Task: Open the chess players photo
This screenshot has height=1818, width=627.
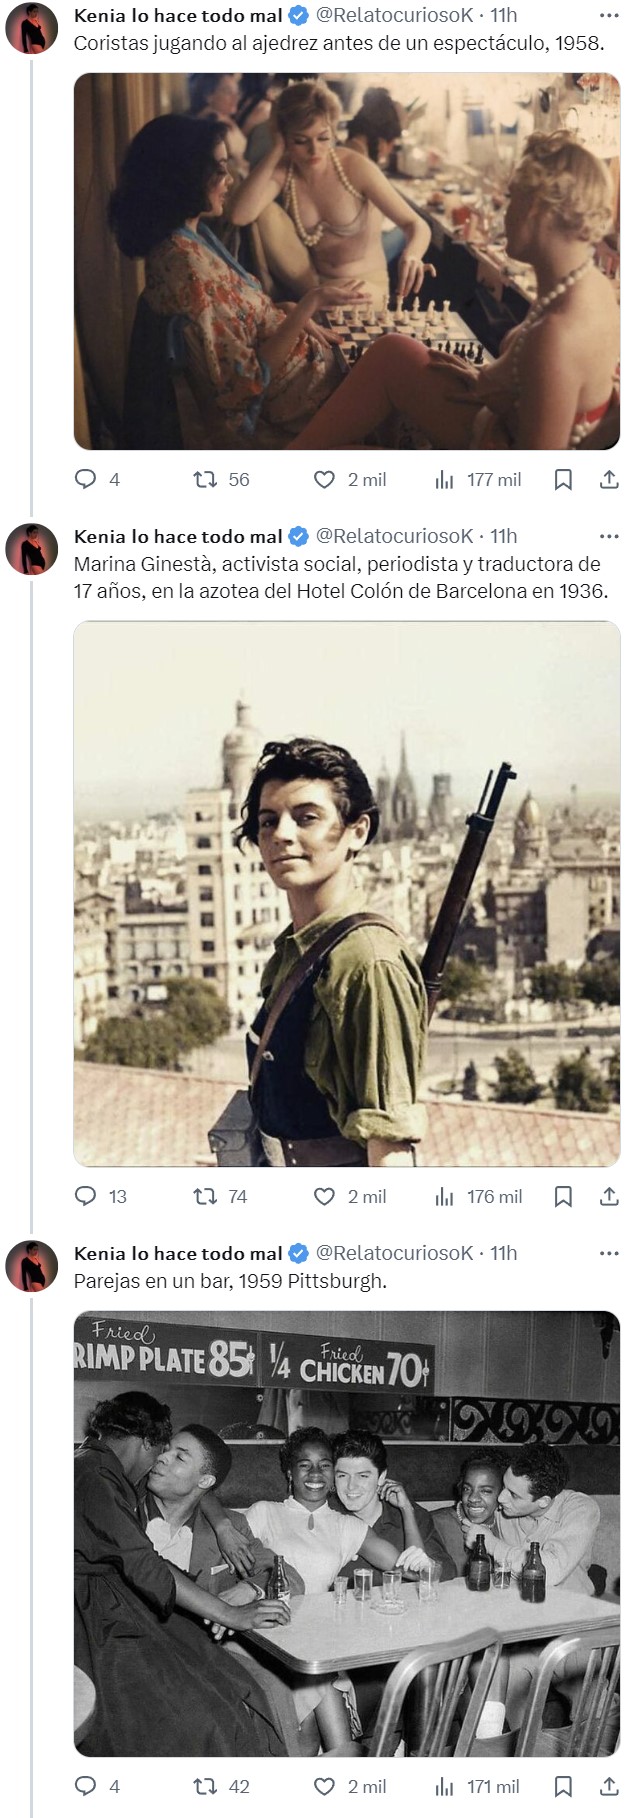Action: [x=347, y=261]
